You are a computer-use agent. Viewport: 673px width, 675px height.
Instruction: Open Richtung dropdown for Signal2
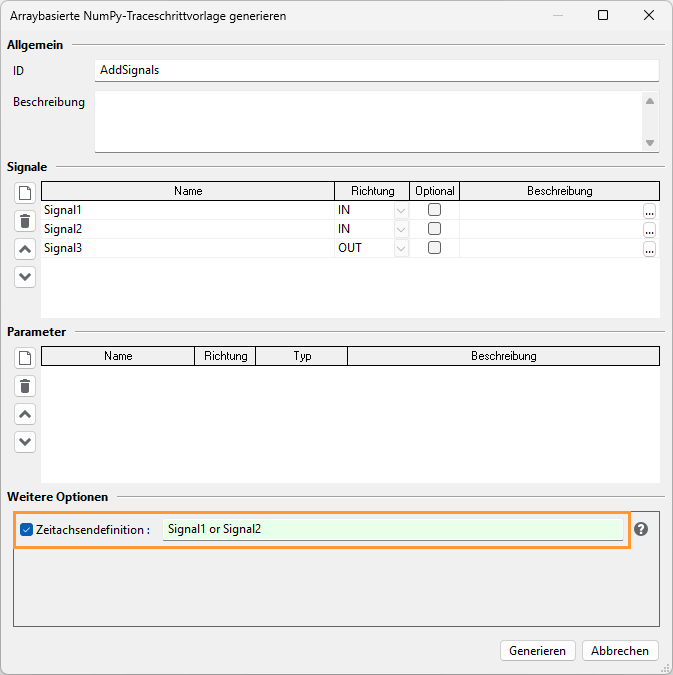tap(401, 229)
